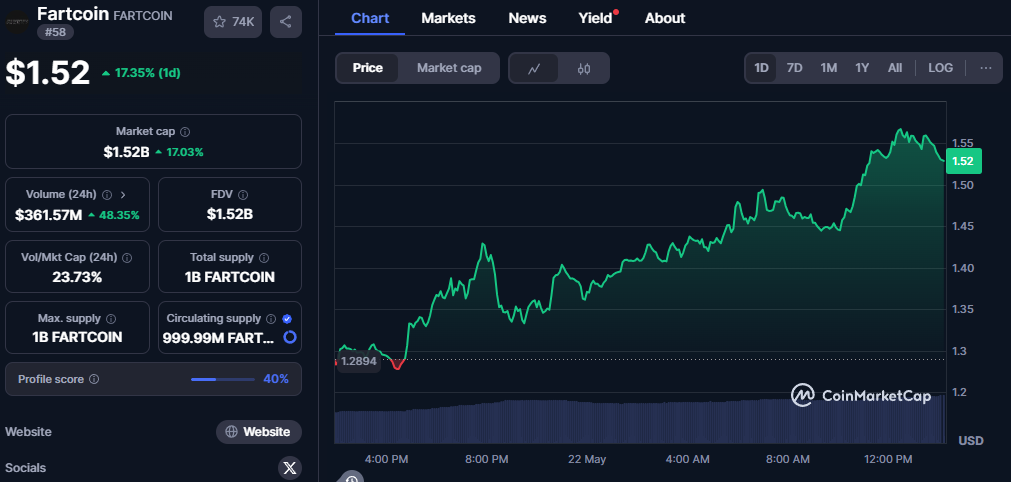The image size is (1011, 482).
Task: Click the circular supply progress ring icon
Action: (x=290, y=337)
